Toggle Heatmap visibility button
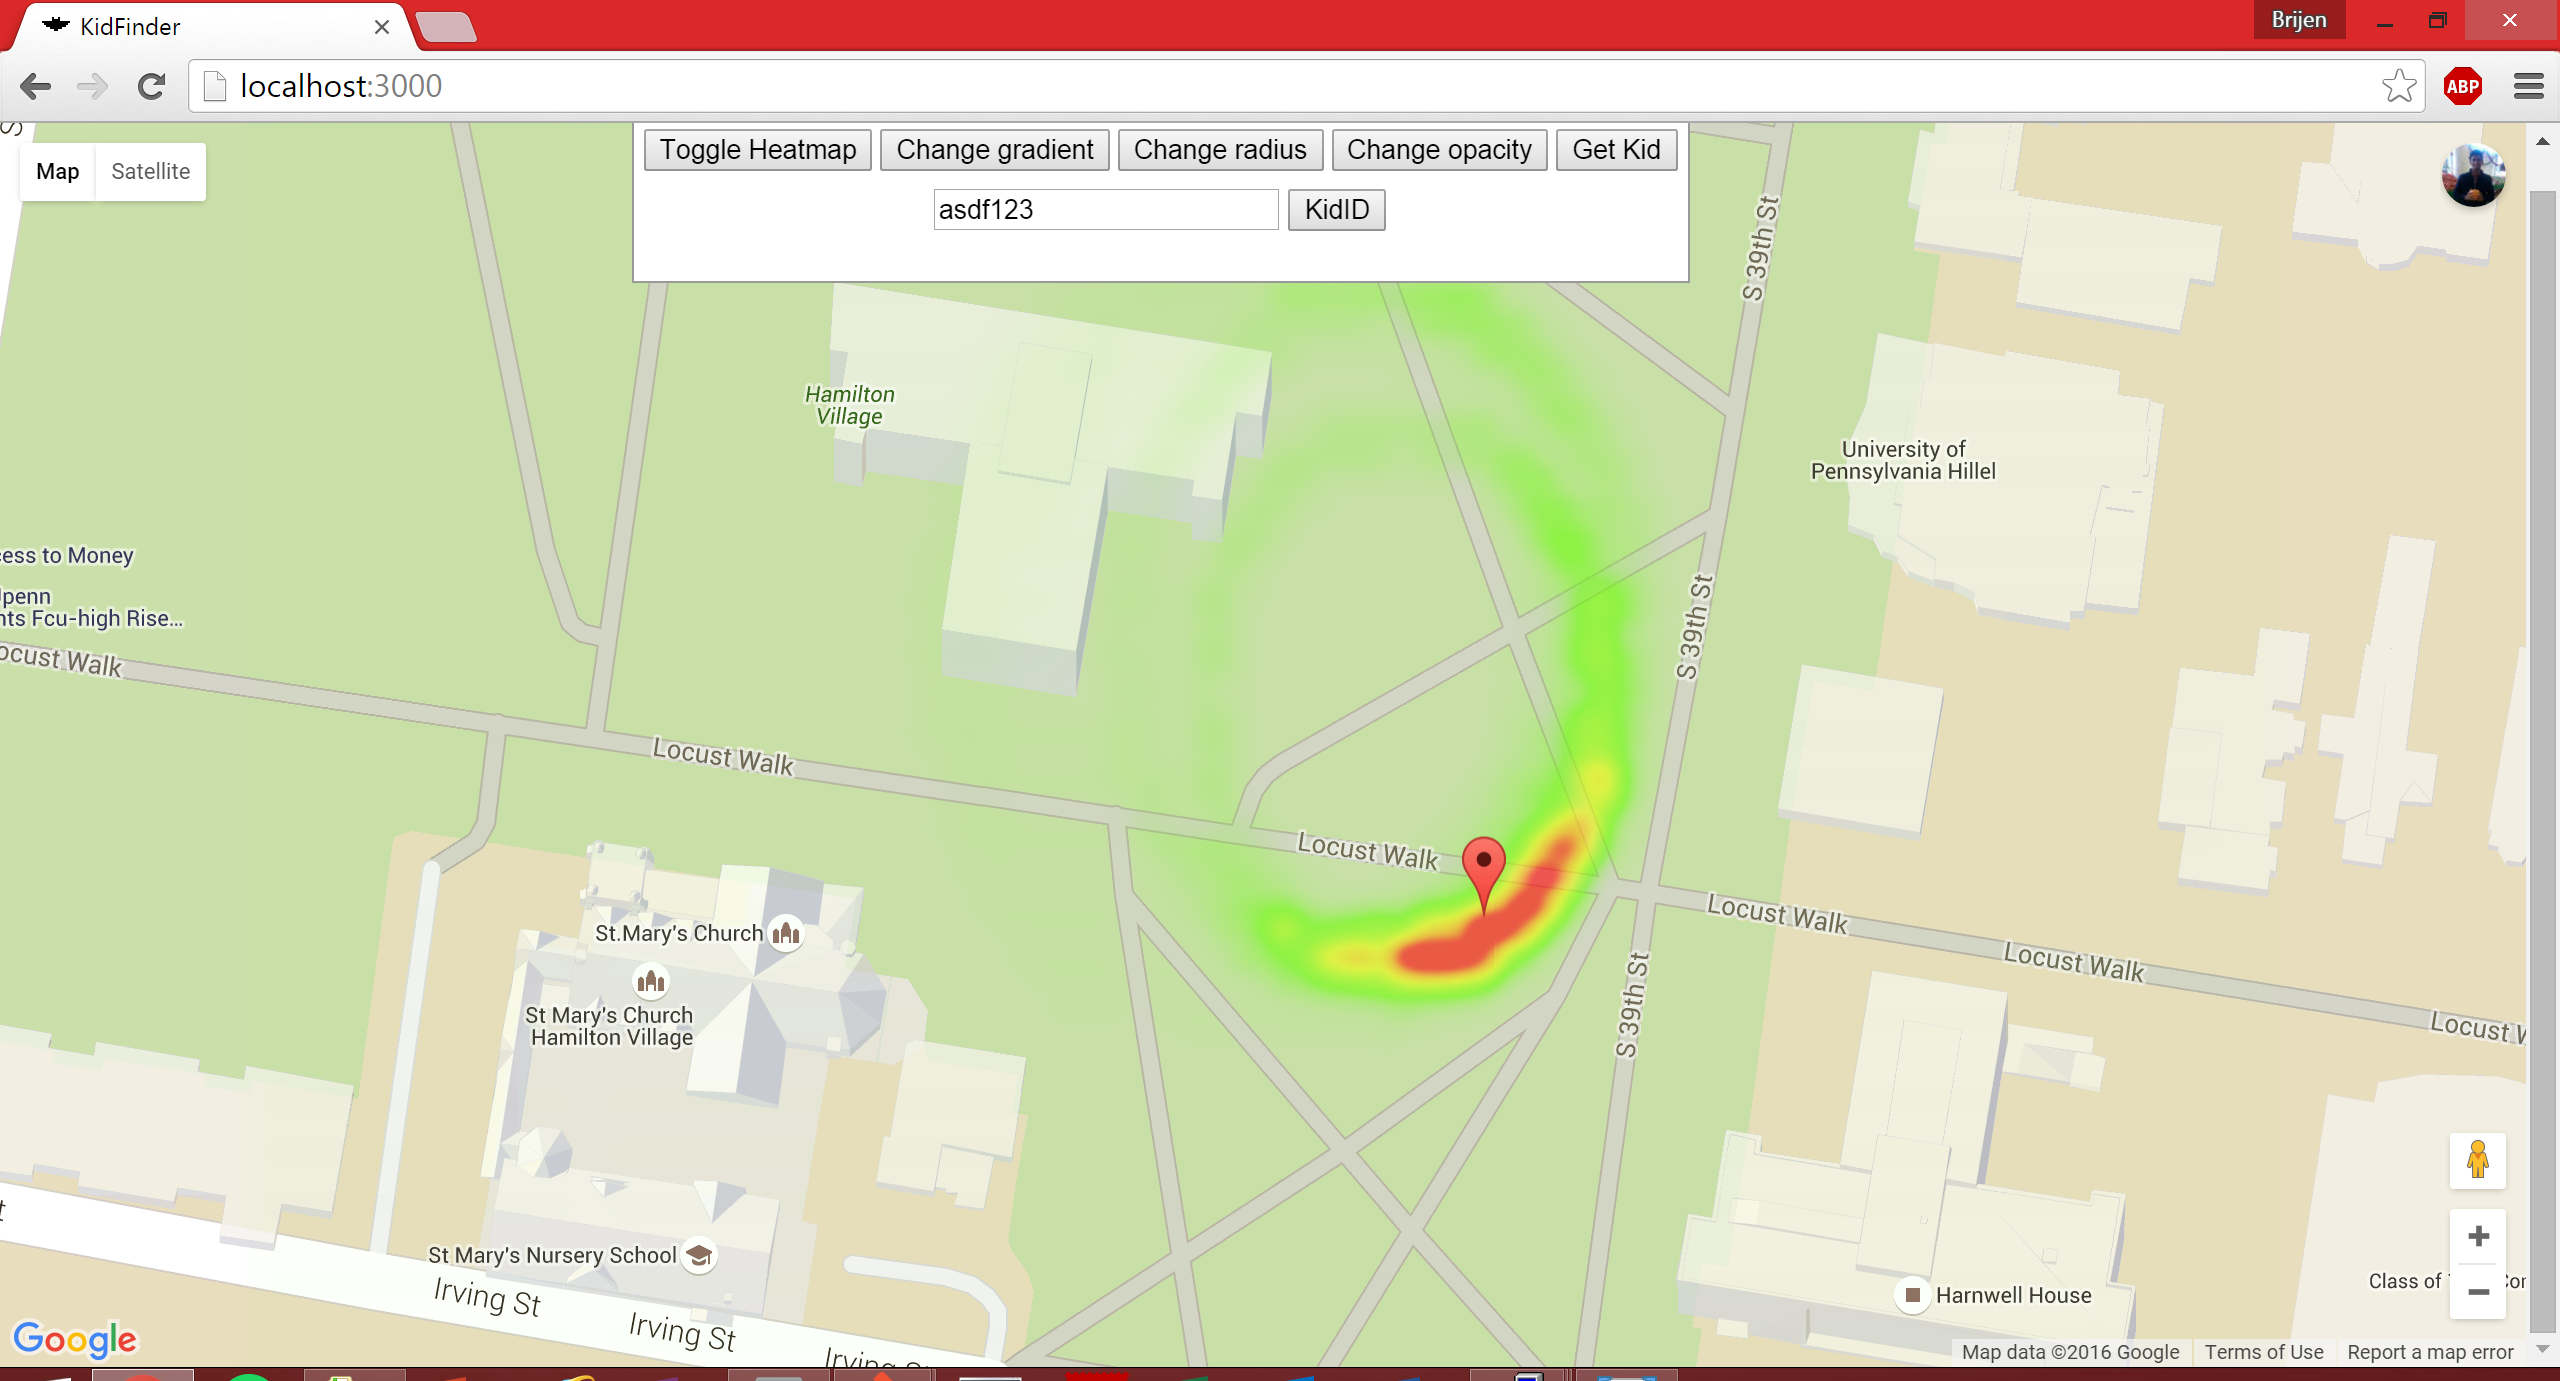 tap(757, 150)
